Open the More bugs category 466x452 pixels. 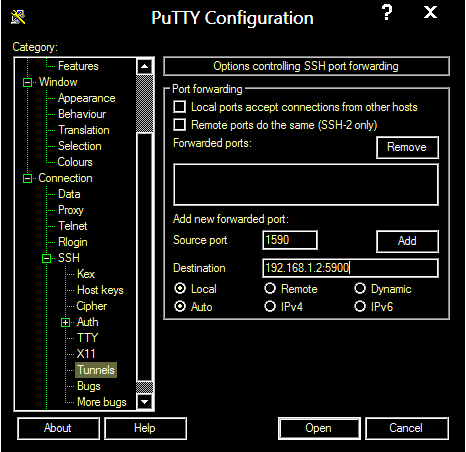[x=102, y=402]
